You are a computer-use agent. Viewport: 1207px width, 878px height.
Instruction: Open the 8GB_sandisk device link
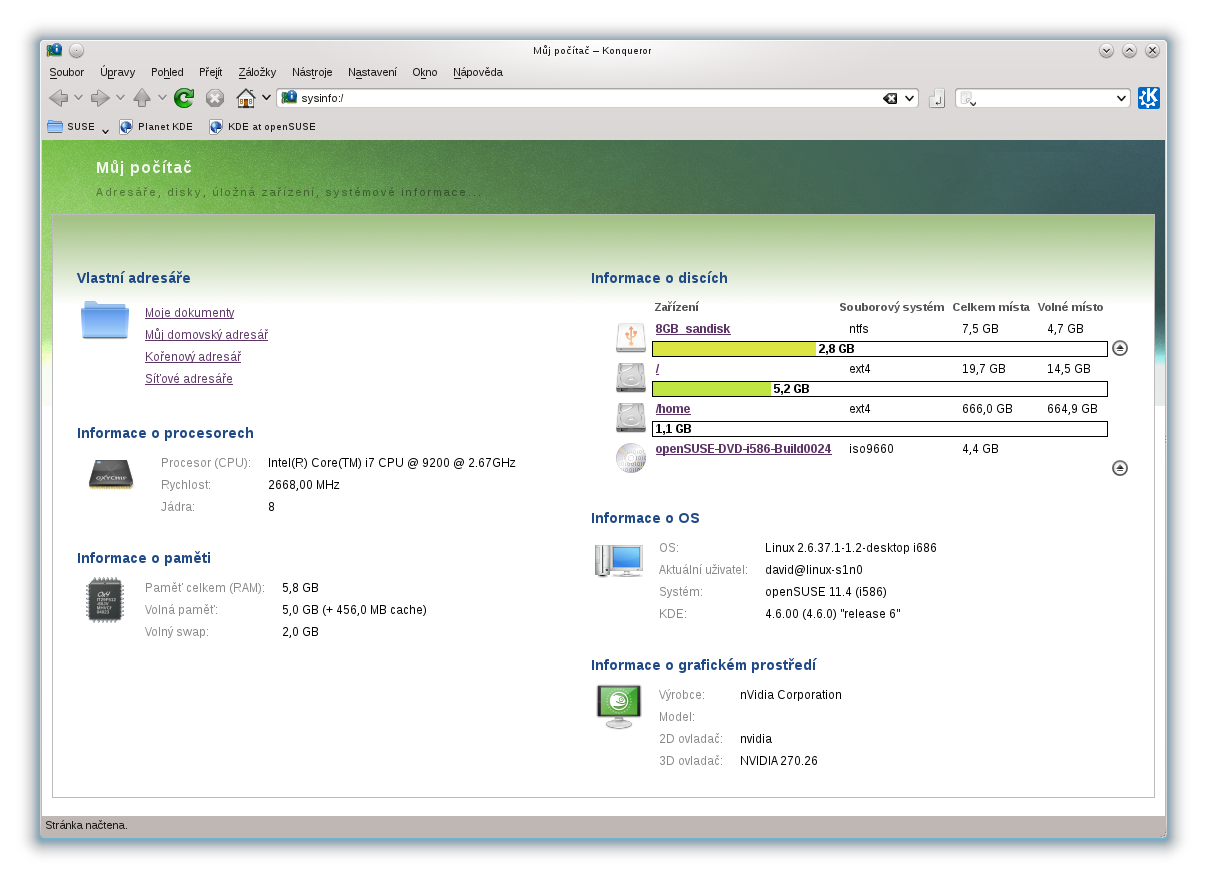[693, 329]
